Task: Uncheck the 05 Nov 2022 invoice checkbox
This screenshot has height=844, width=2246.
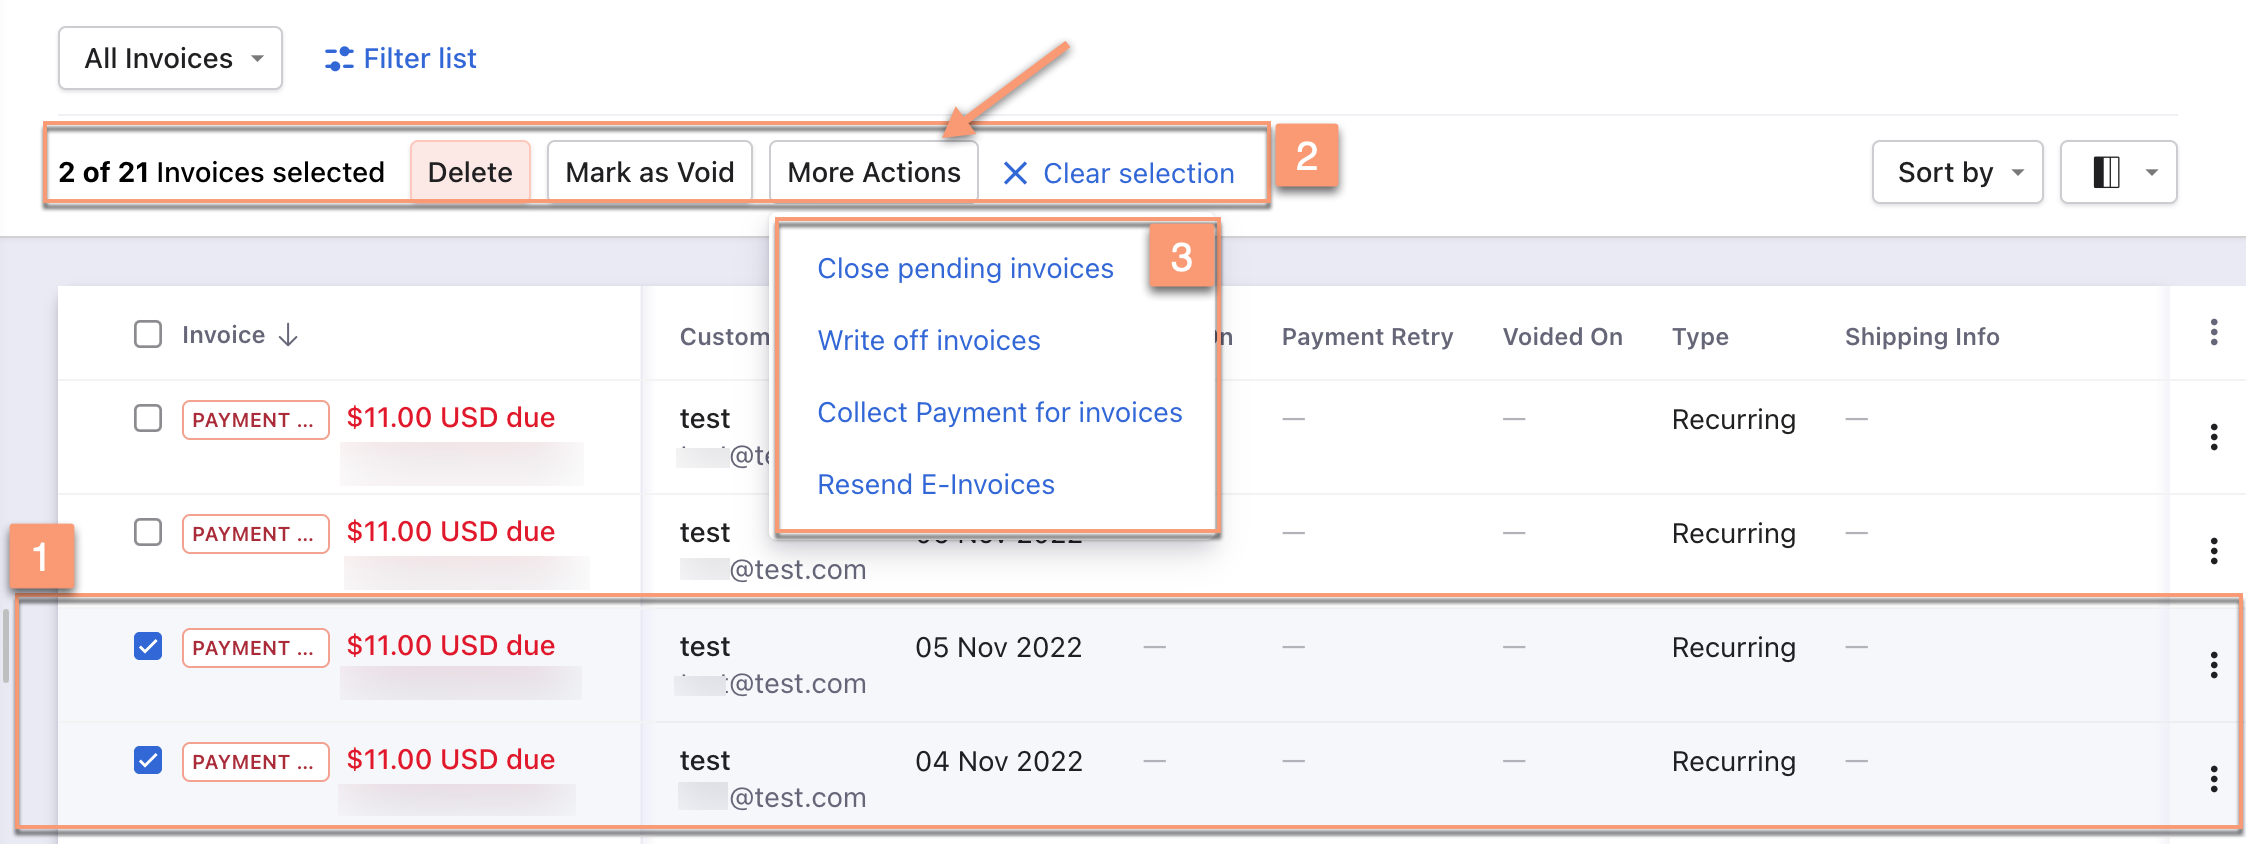Action: coord(148,646)
